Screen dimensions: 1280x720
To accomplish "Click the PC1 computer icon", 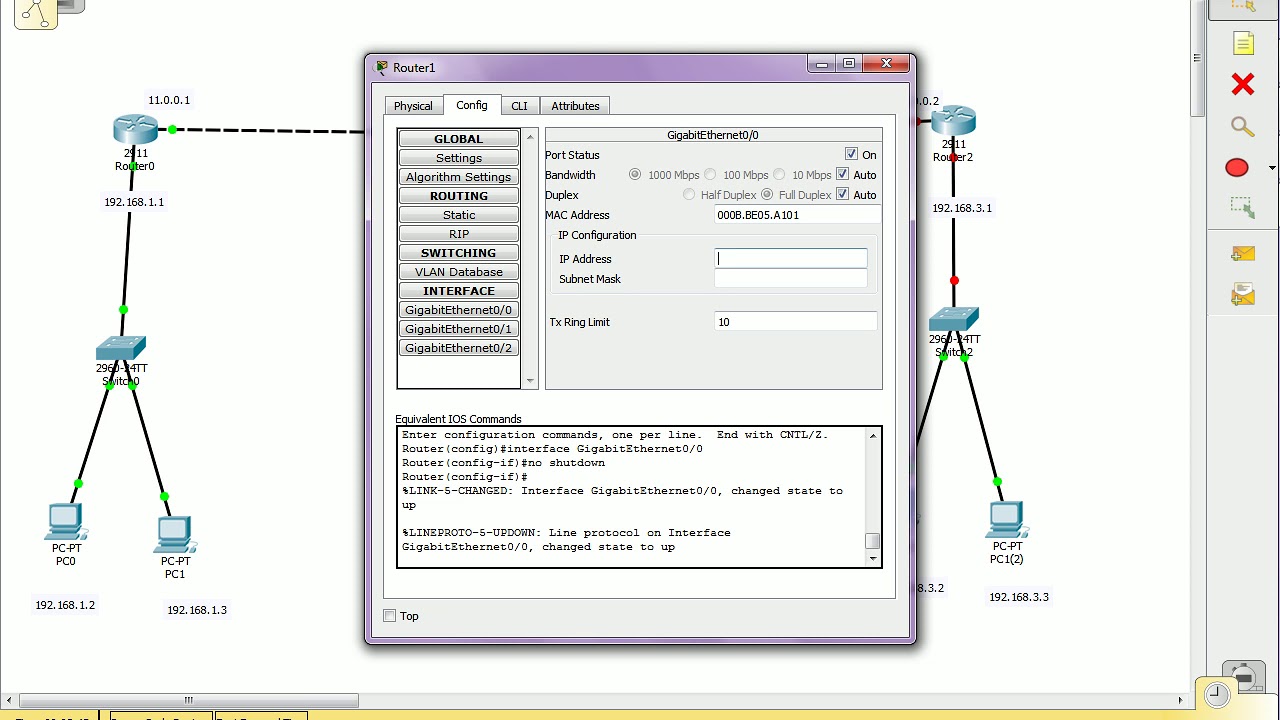I will pyautogui.click(x=175, y=535).
